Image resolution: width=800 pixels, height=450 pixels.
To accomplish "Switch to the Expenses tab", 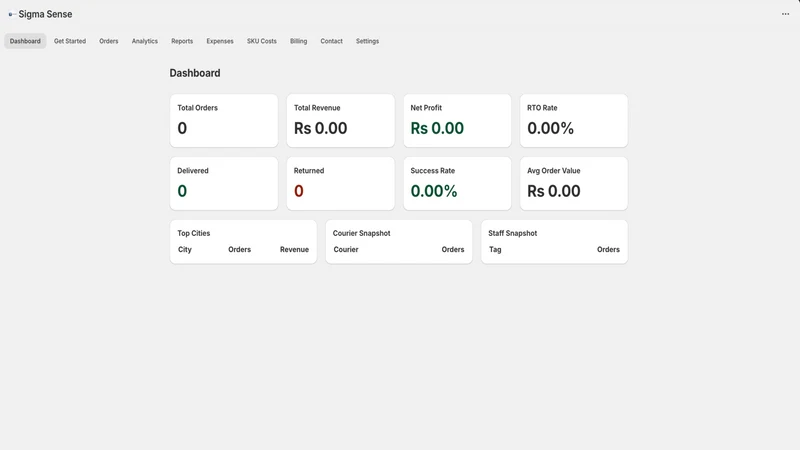I will click(x=220, y=41).
